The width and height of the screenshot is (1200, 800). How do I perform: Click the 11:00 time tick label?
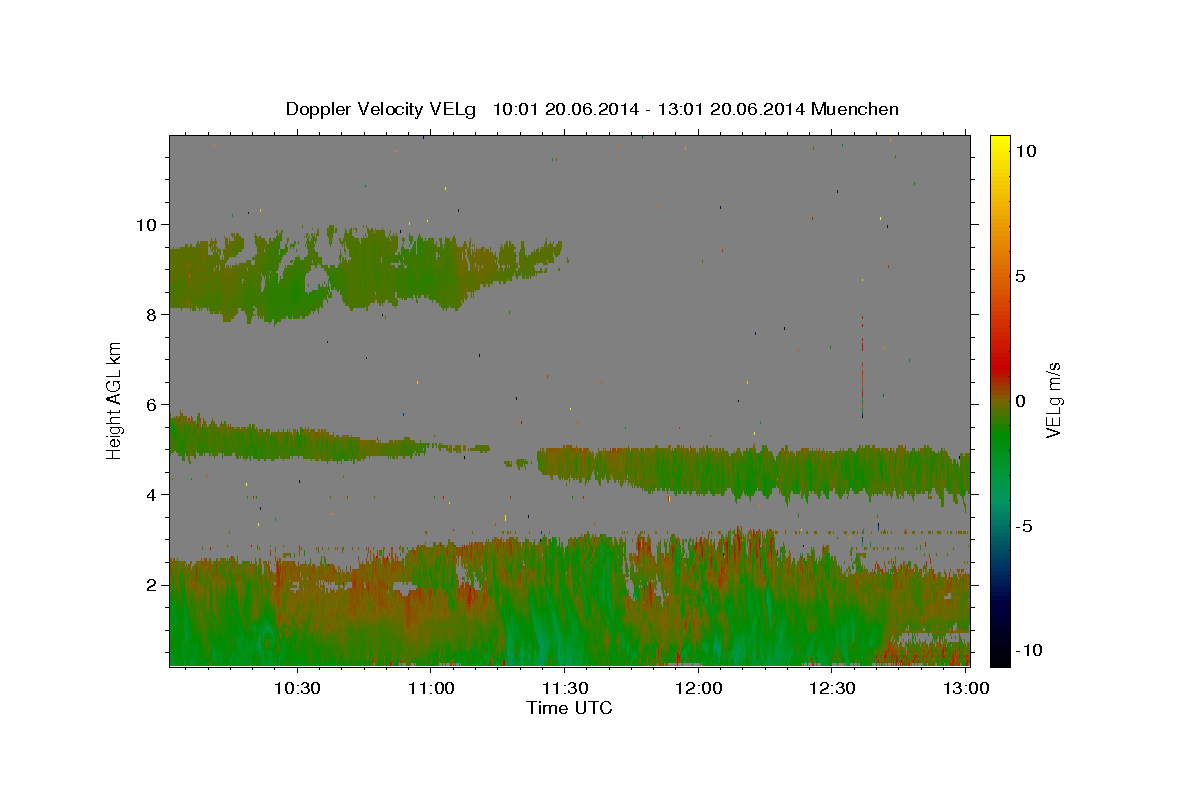431,688
